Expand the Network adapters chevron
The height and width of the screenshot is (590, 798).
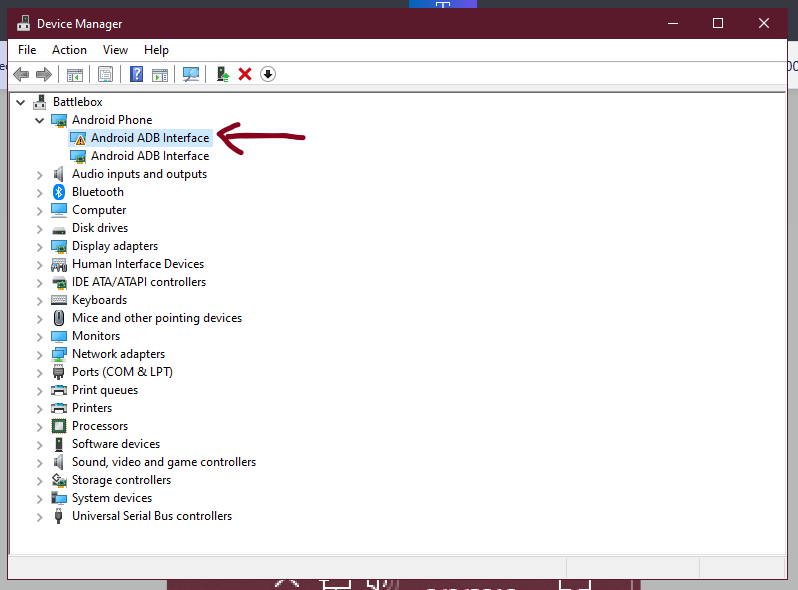click(x=39, y=355)
